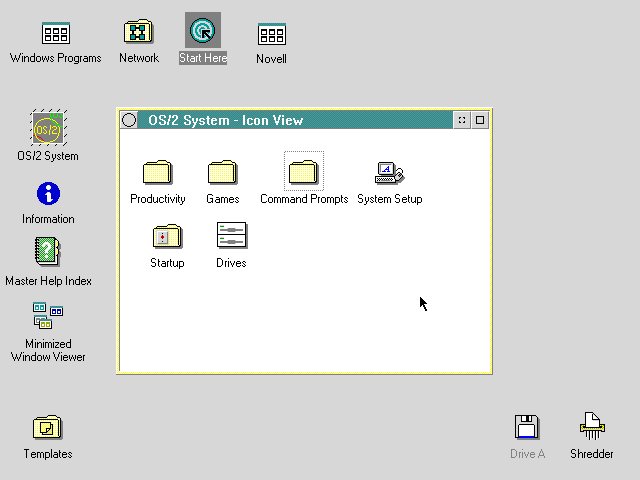640x480 pixels.
Task: Click the Drives label text
Action: point(231,263)
